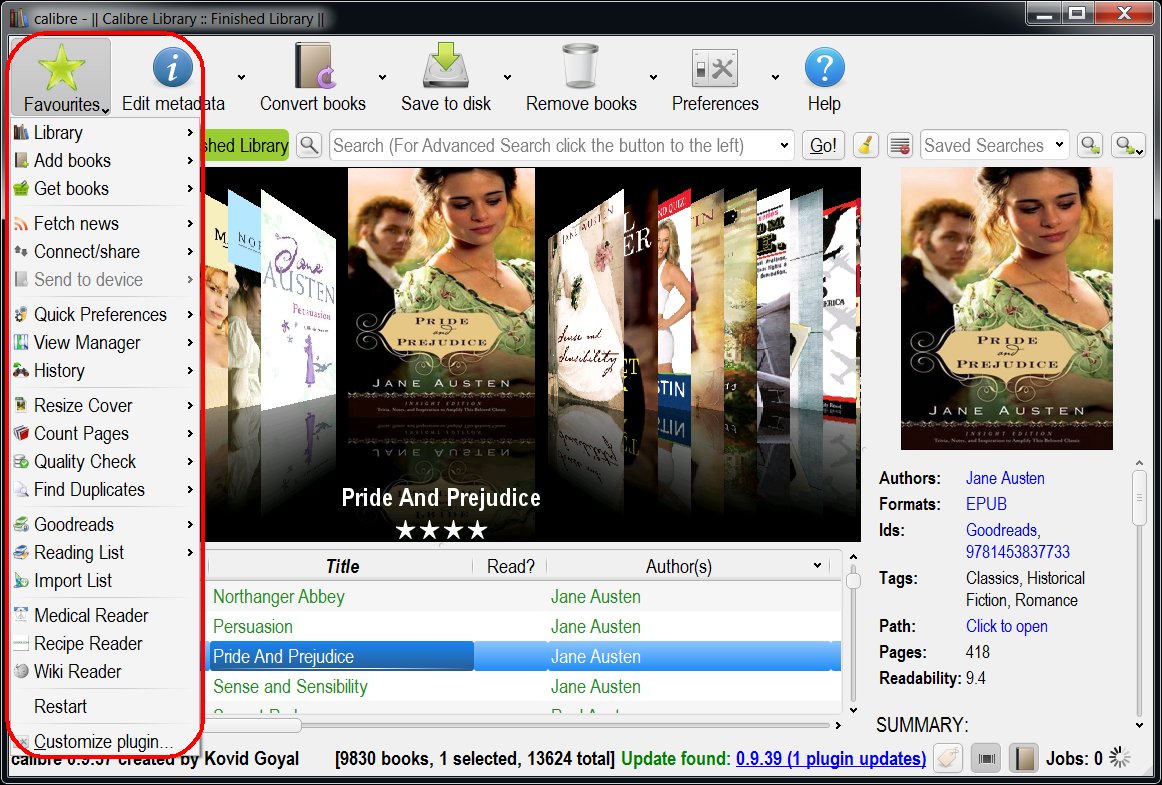Click the Jobs spinner indicator
The image size is (1162, 785).
coord(1120,758)
